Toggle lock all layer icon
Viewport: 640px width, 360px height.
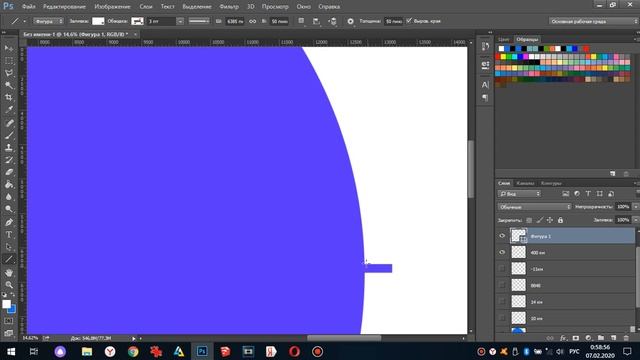[x=560, y=220]
